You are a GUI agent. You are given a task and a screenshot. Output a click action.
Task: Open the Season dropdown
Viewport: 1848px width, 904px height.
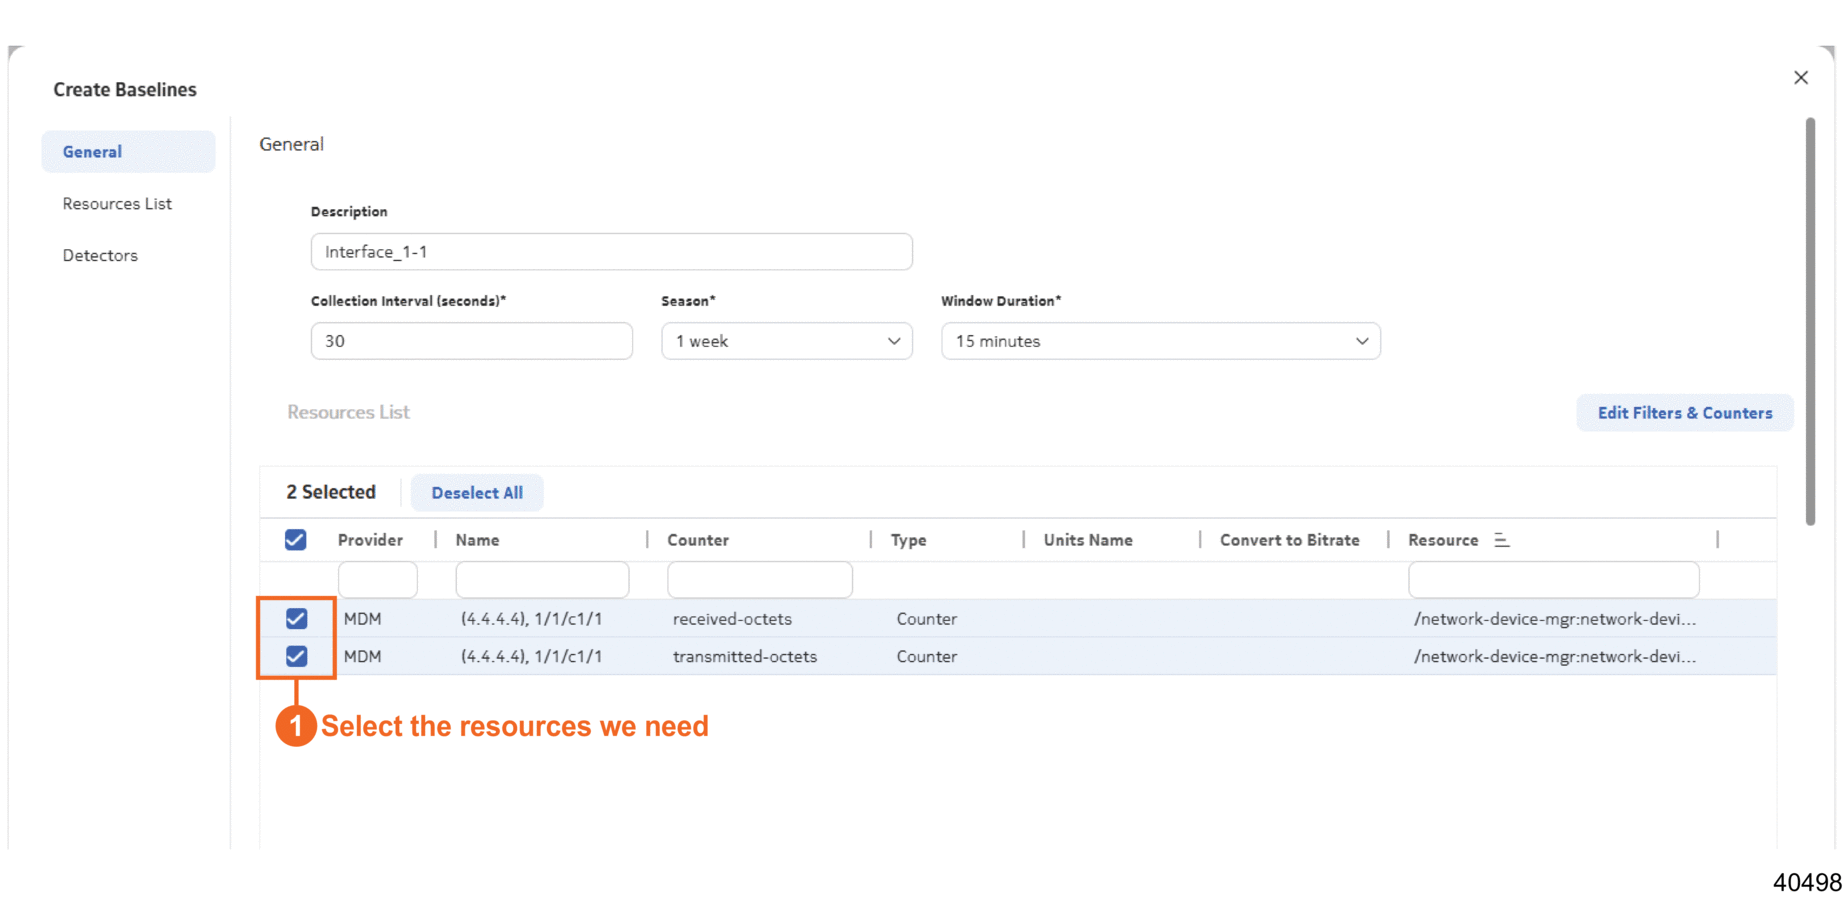(x=786, y=341)
